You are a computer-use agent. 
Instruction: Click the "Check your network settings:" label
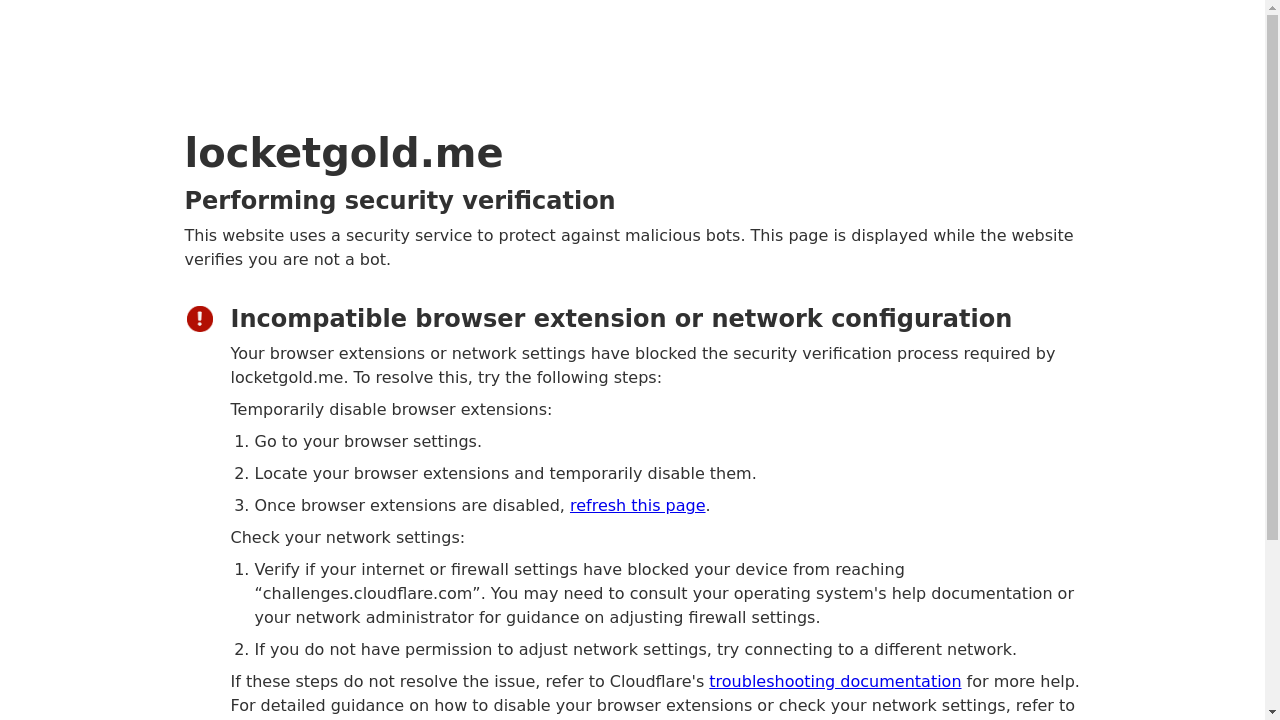[347, 538]
